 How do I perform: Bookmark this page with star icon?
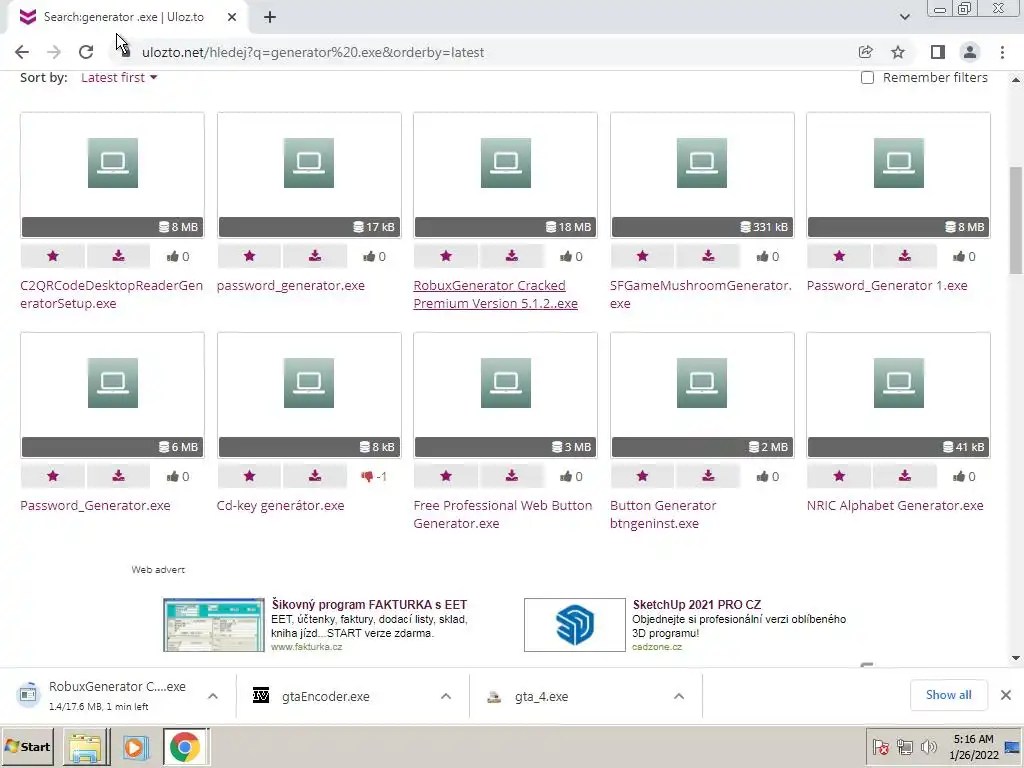tap(898, 52)
